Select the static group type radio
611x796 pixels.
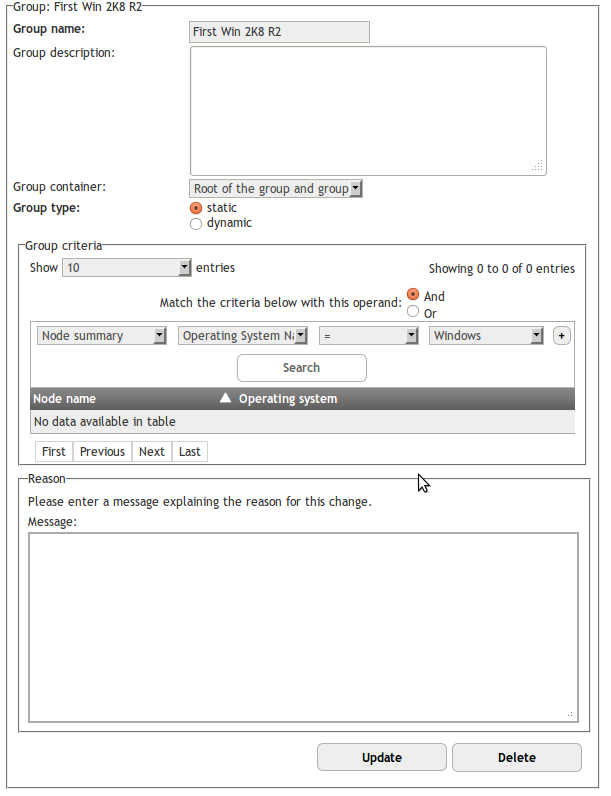196,208
